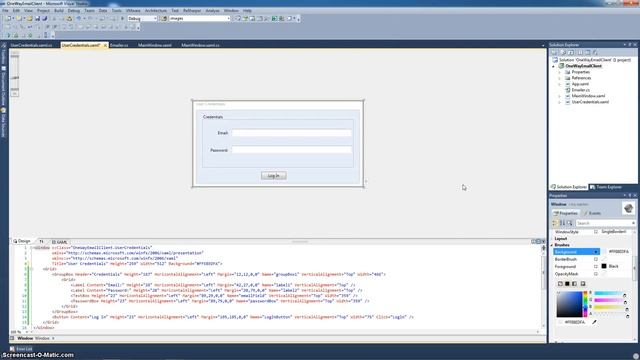Expand the UserCredentials.xaml node
This screenshot has width=640, height=360.
pos(560,102)
